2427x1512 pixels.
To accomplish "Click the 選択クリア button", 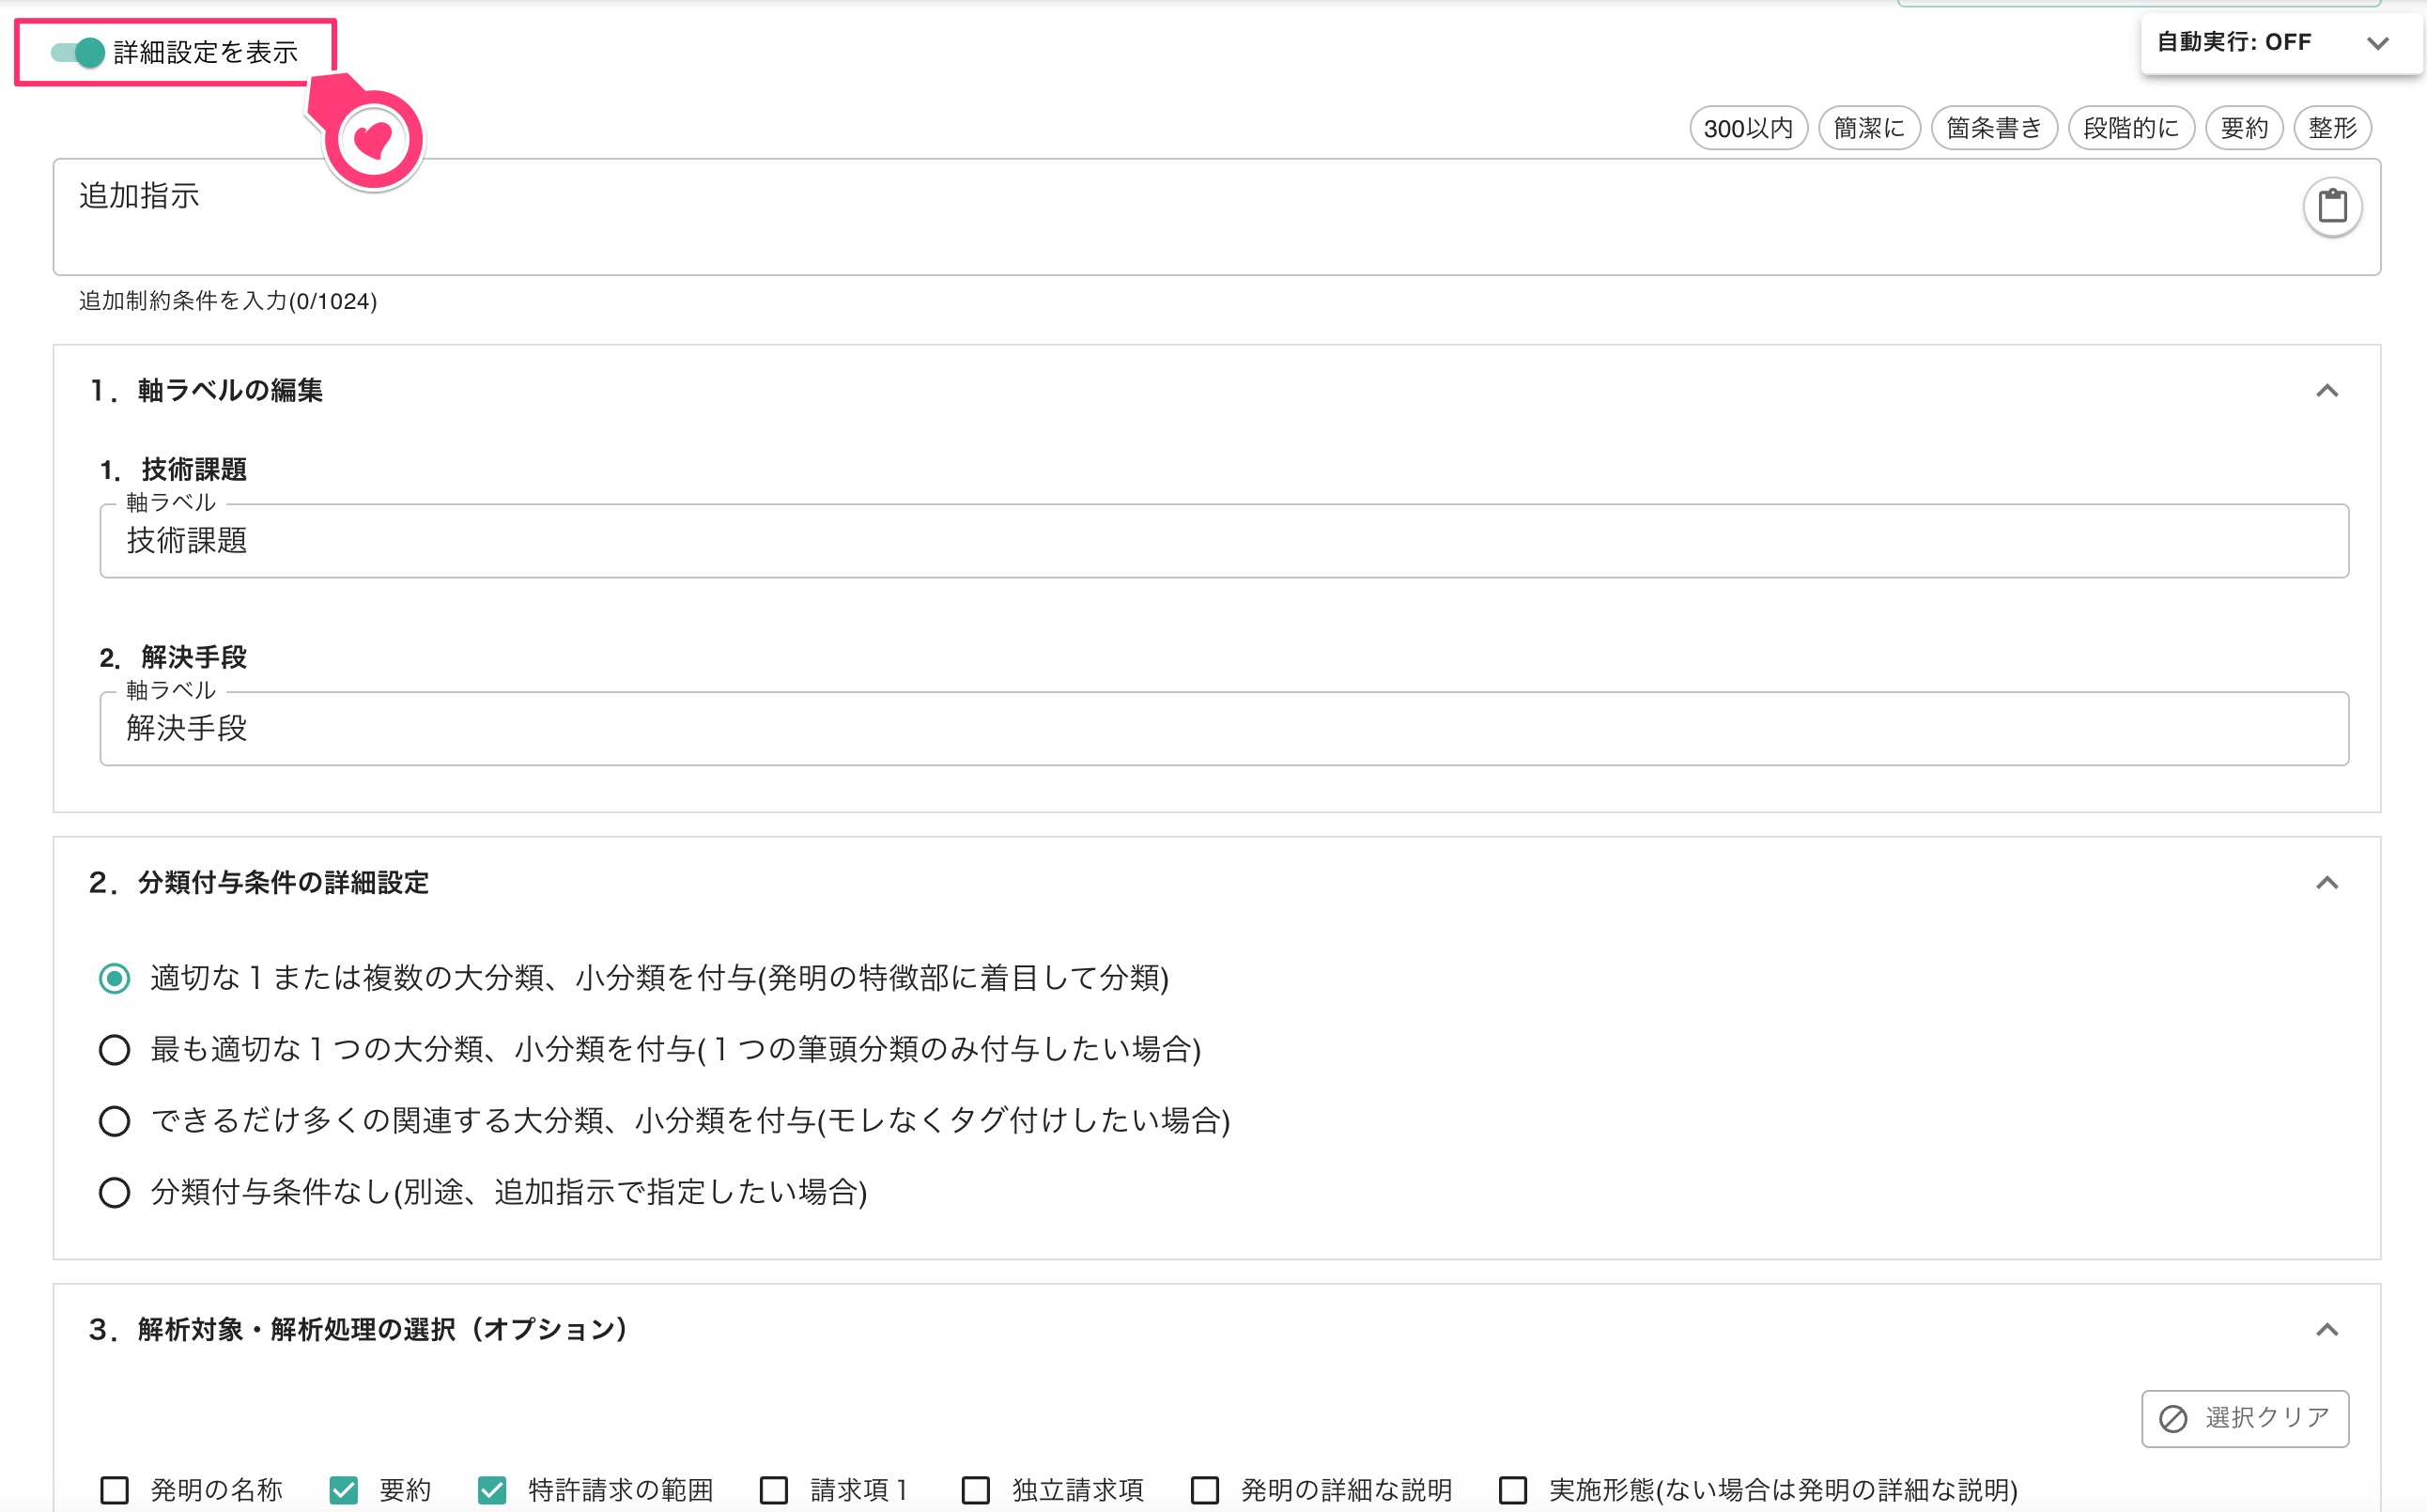I will click(2244, 1418).
